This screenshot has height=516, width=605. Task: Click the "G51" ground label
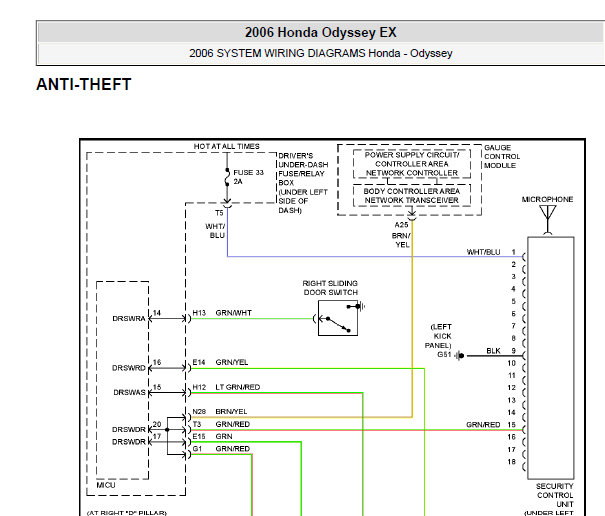pos(444,354)
